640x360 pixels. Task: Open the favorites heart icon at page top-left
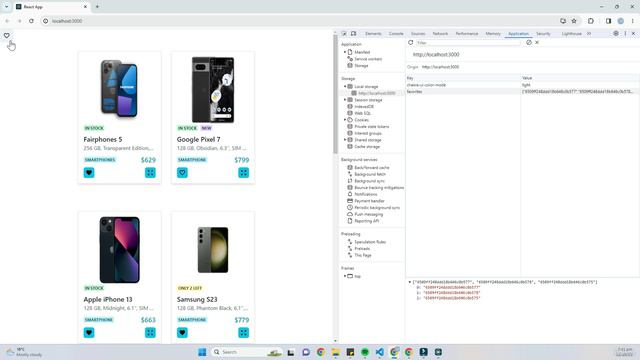point(7,36)
